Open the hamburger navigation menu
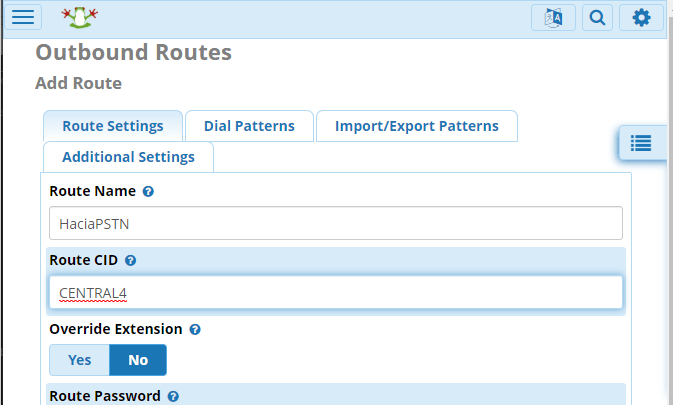The image size is (673, 405). 22,17
